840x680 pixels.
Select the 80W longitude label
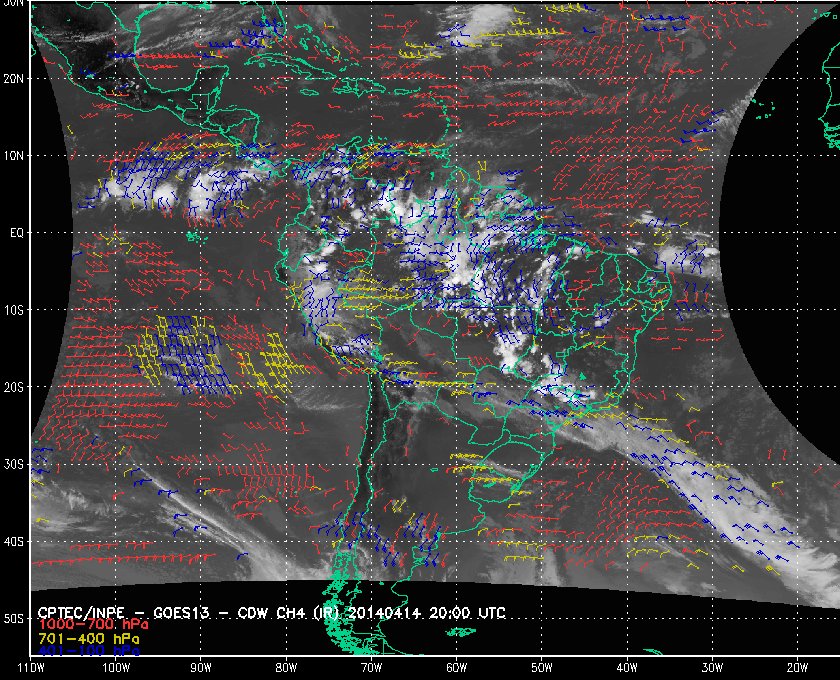286,668
